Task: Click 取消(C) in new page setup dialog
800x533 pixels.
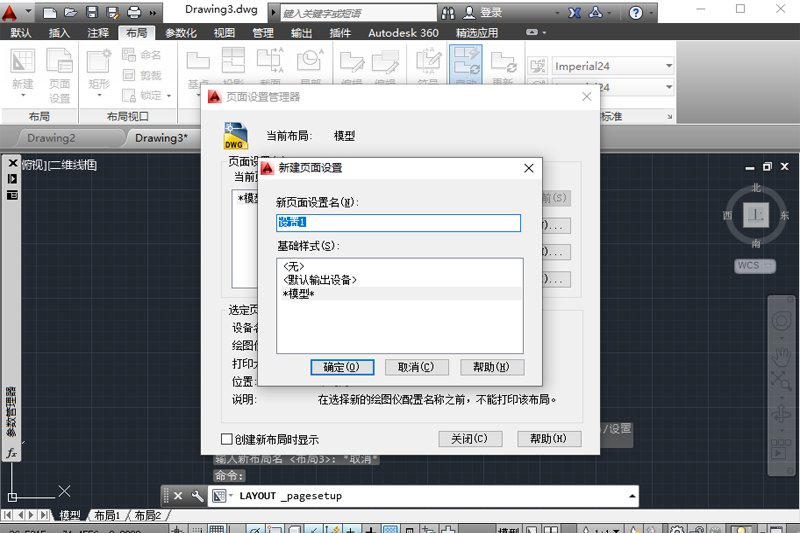Action: pos(416,367)
